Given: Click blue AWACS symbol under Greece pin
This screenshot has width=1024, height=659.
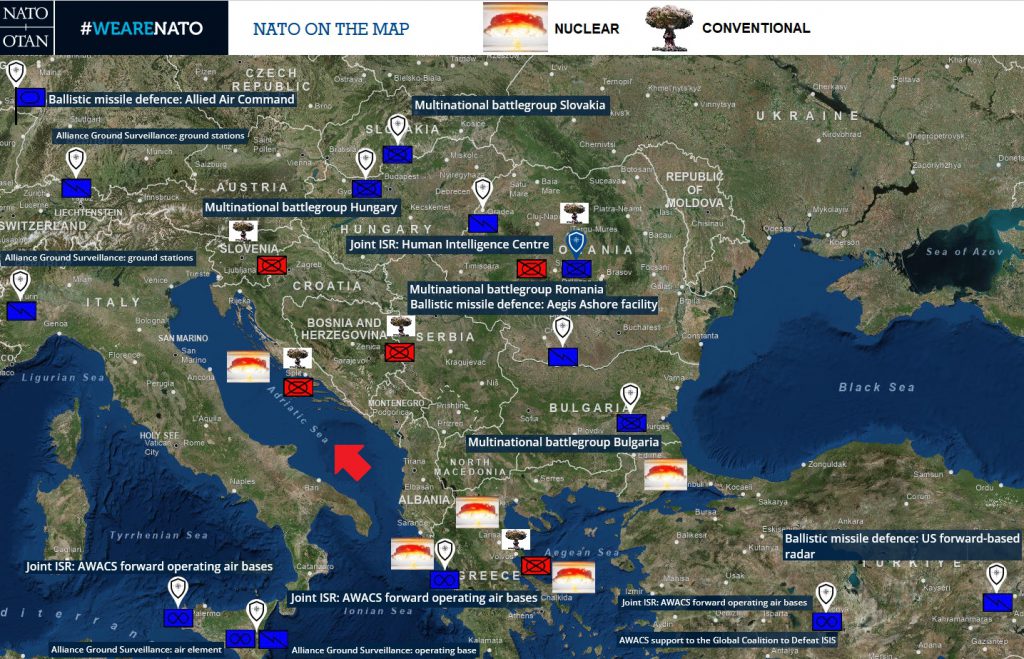Looking at the screenshot, I should pos(445,579).
